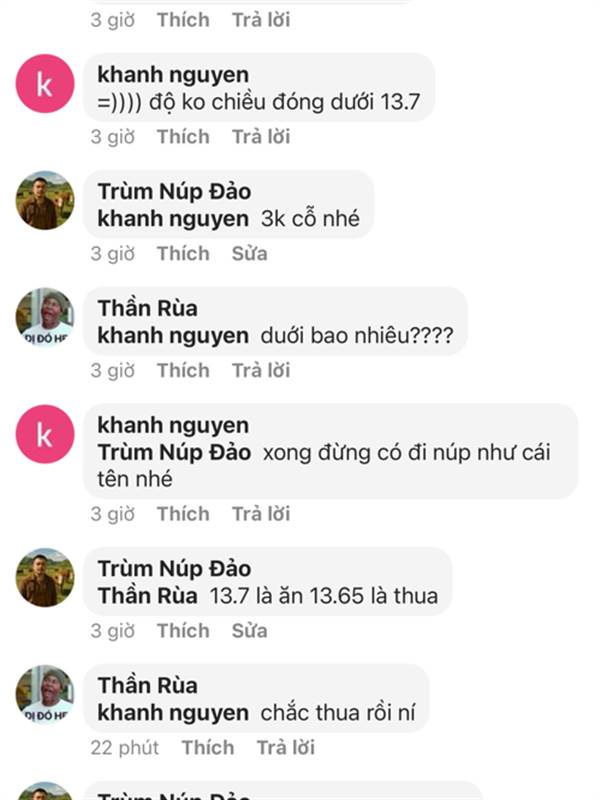Like the 'độ ko chiều đóng' comment
Viewport: 600px width, 800px height.
[x=183, y=137]
